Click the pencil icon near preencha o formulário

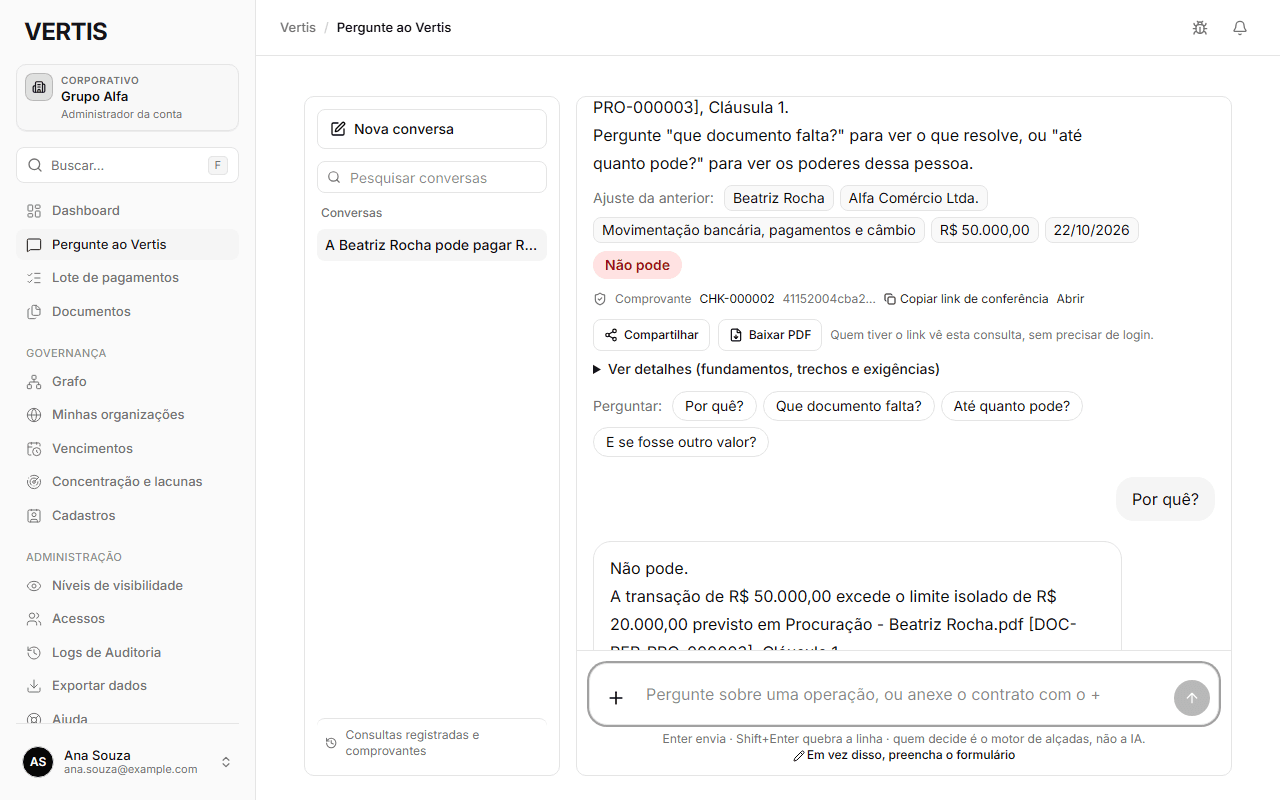798,756
